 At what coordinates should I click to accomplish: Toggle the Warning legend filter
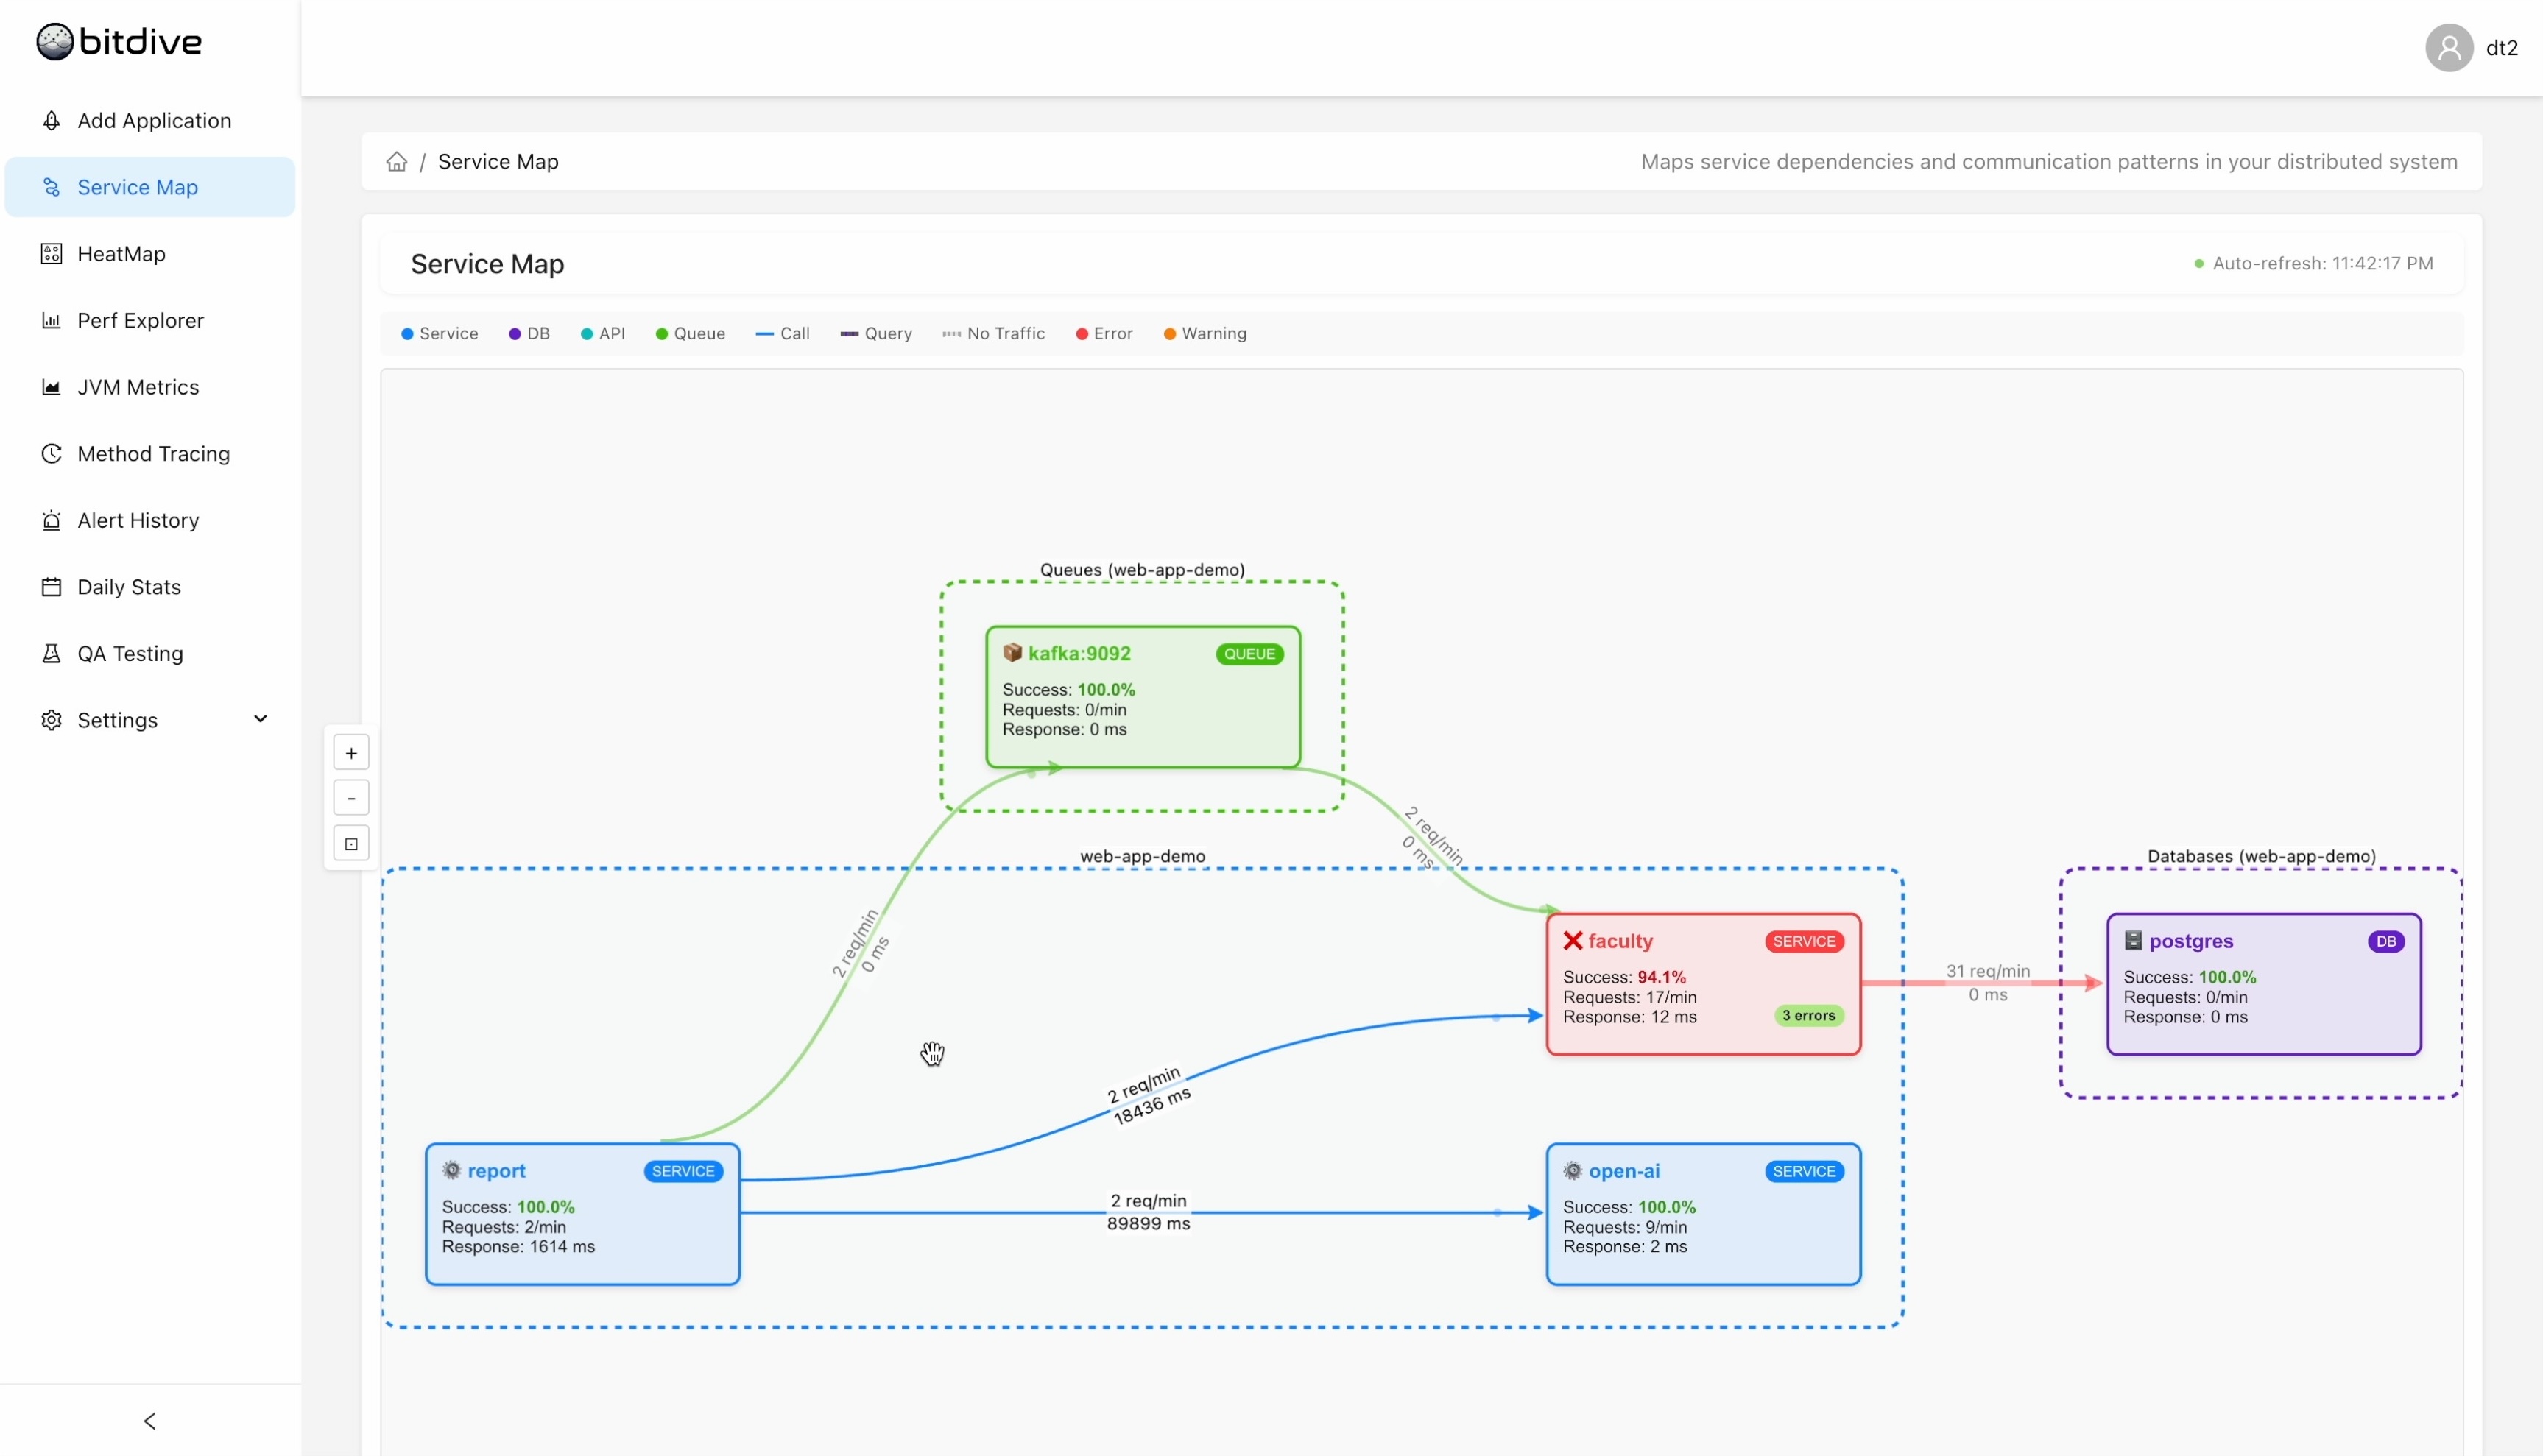coord(1204,333)
